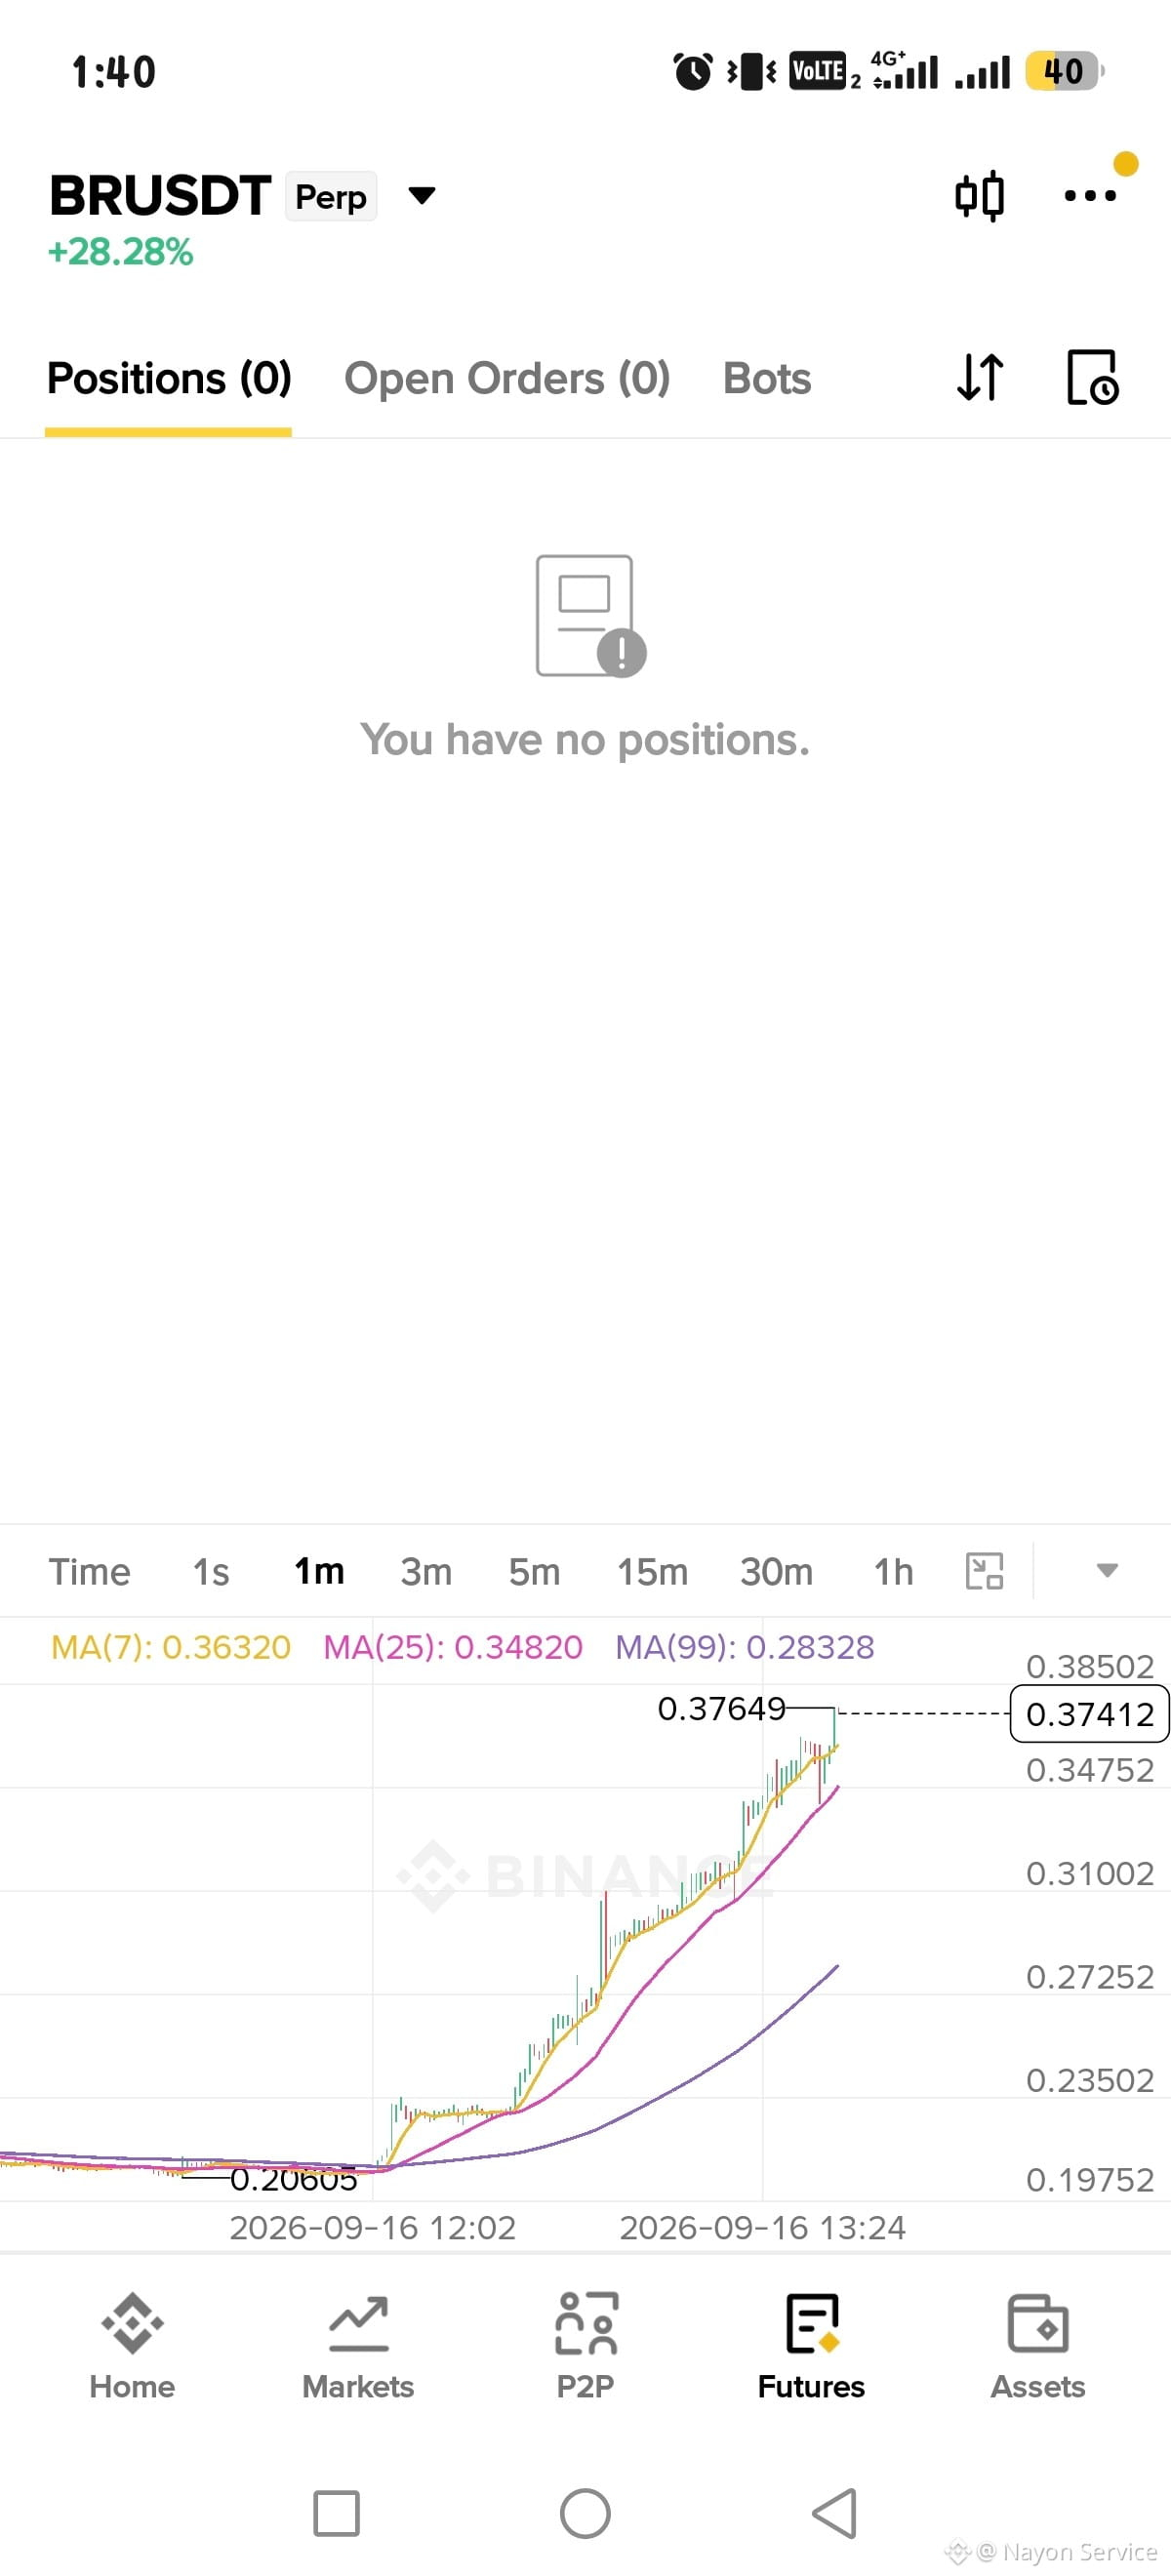Screen dimensions: 1171x2576
Task: Expand chart with the fullscreen icon
Action: coord(984,1570)
